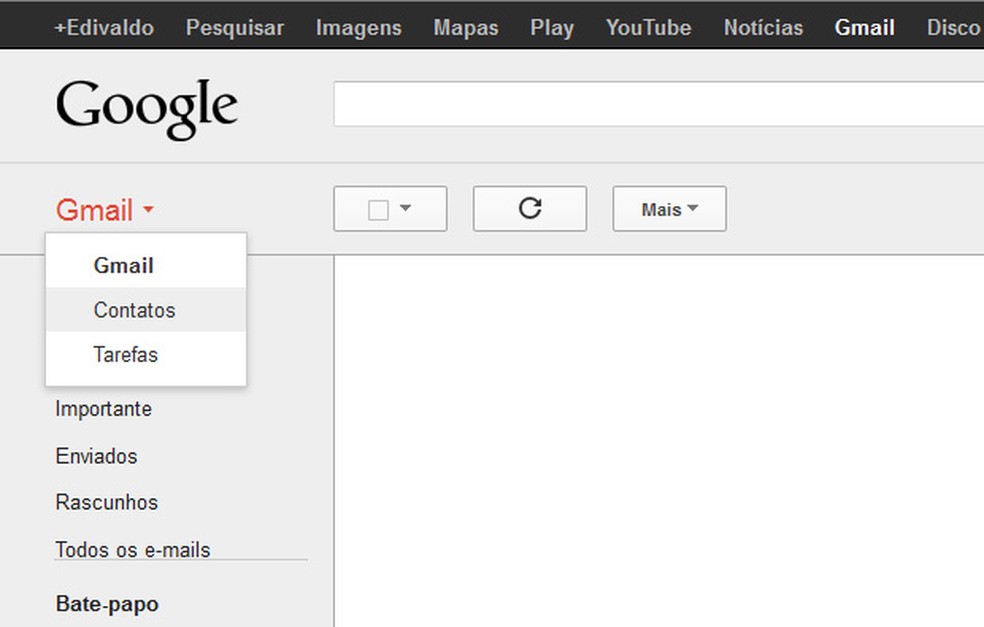Open Imagens in the top bar
The height and width of the screenshot is (627, 984).
(x=358, y=28)
